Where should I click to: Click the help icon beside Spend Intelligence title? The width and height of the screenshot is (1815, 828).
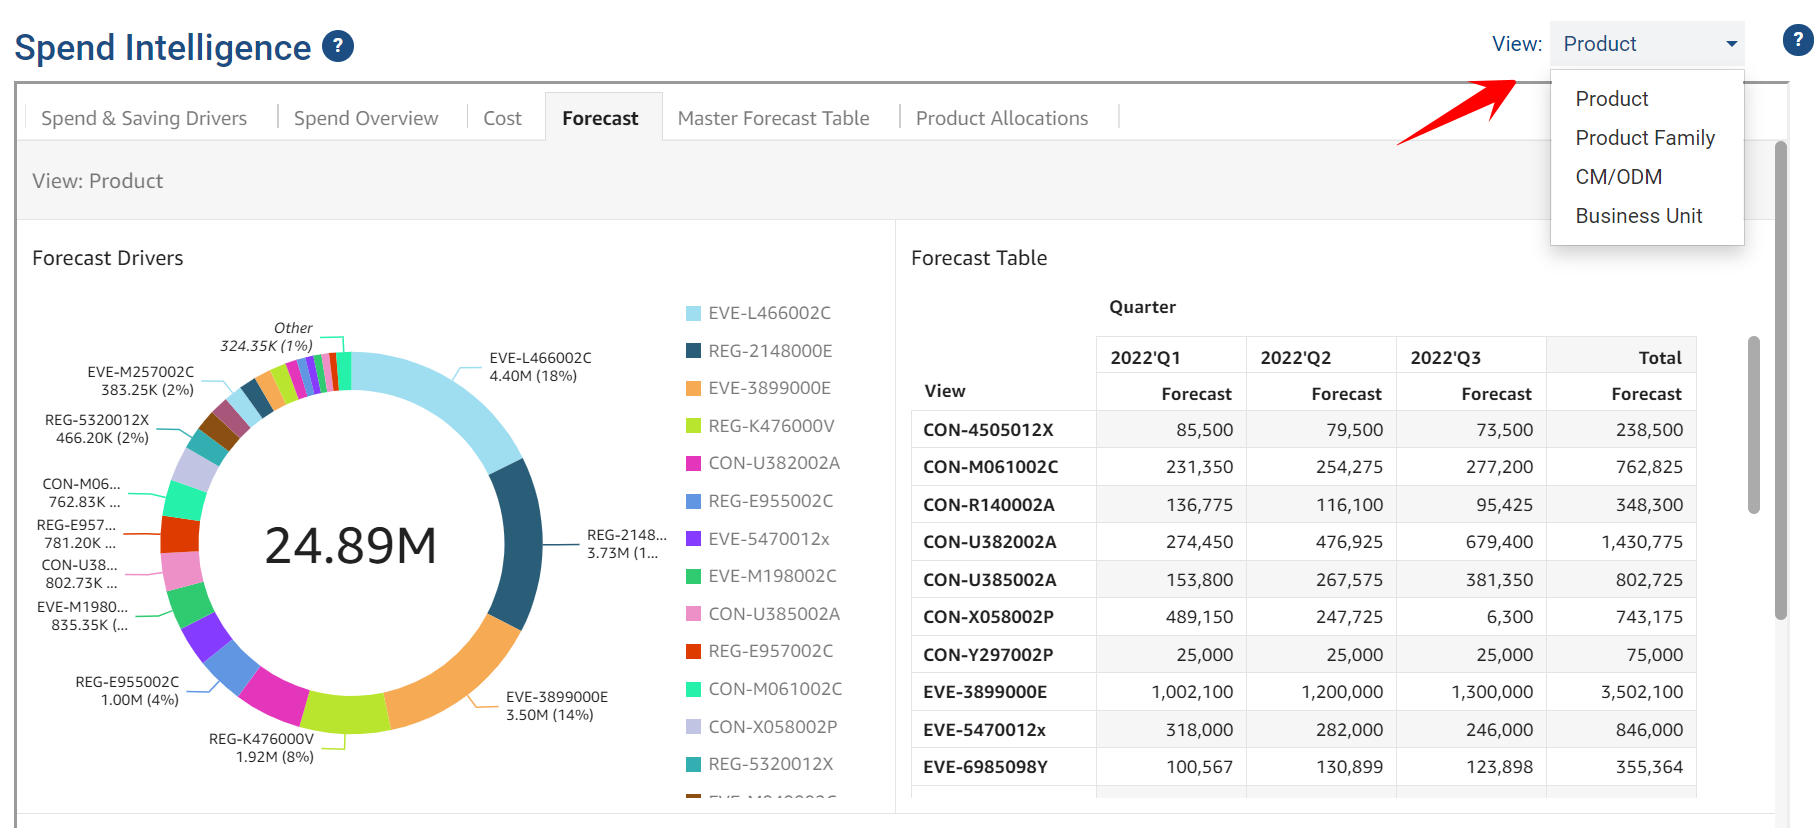coord(338,46)
